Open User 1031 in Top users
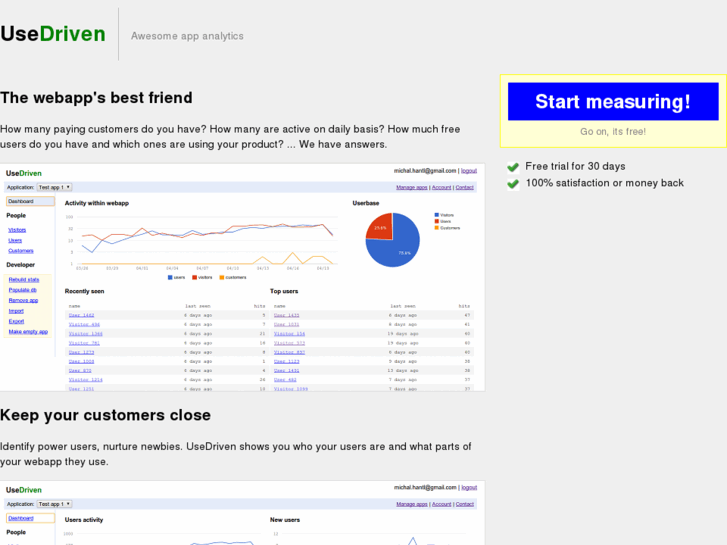The width and height of the screenshot is (727, 545). pyautogui.click(x=287, y=325)
